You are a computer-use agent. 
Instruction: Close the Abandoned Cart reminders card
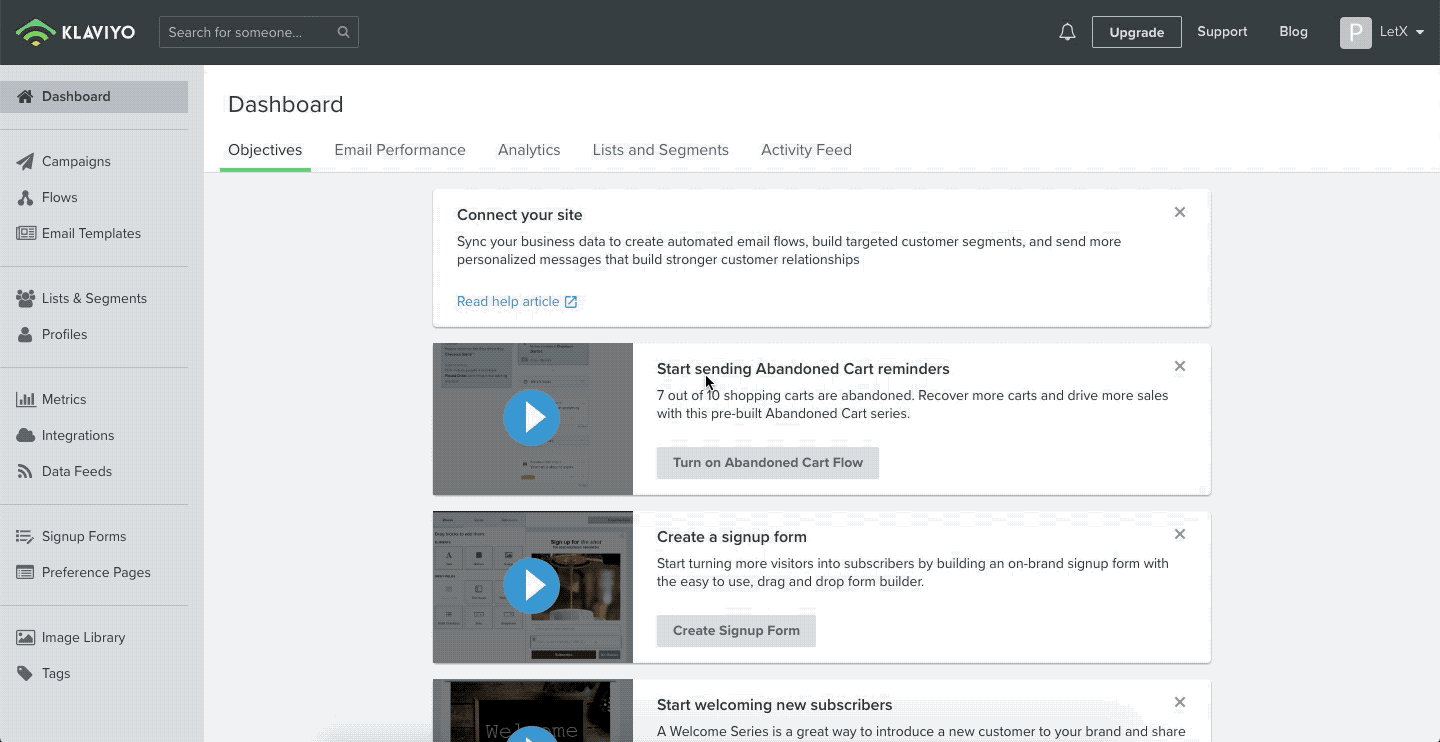click(1180, 366)
